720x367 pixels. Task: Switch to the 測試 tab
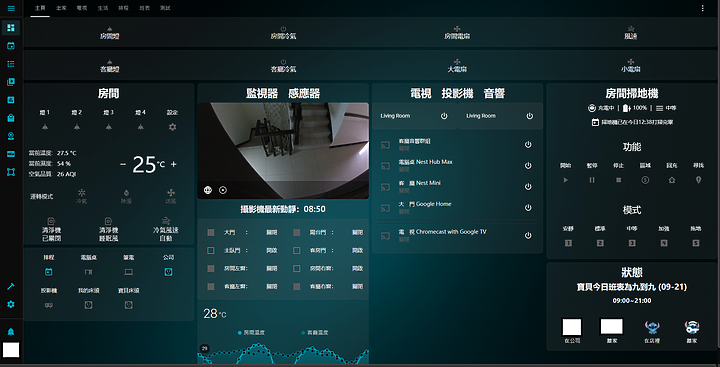tap(165, 8)
